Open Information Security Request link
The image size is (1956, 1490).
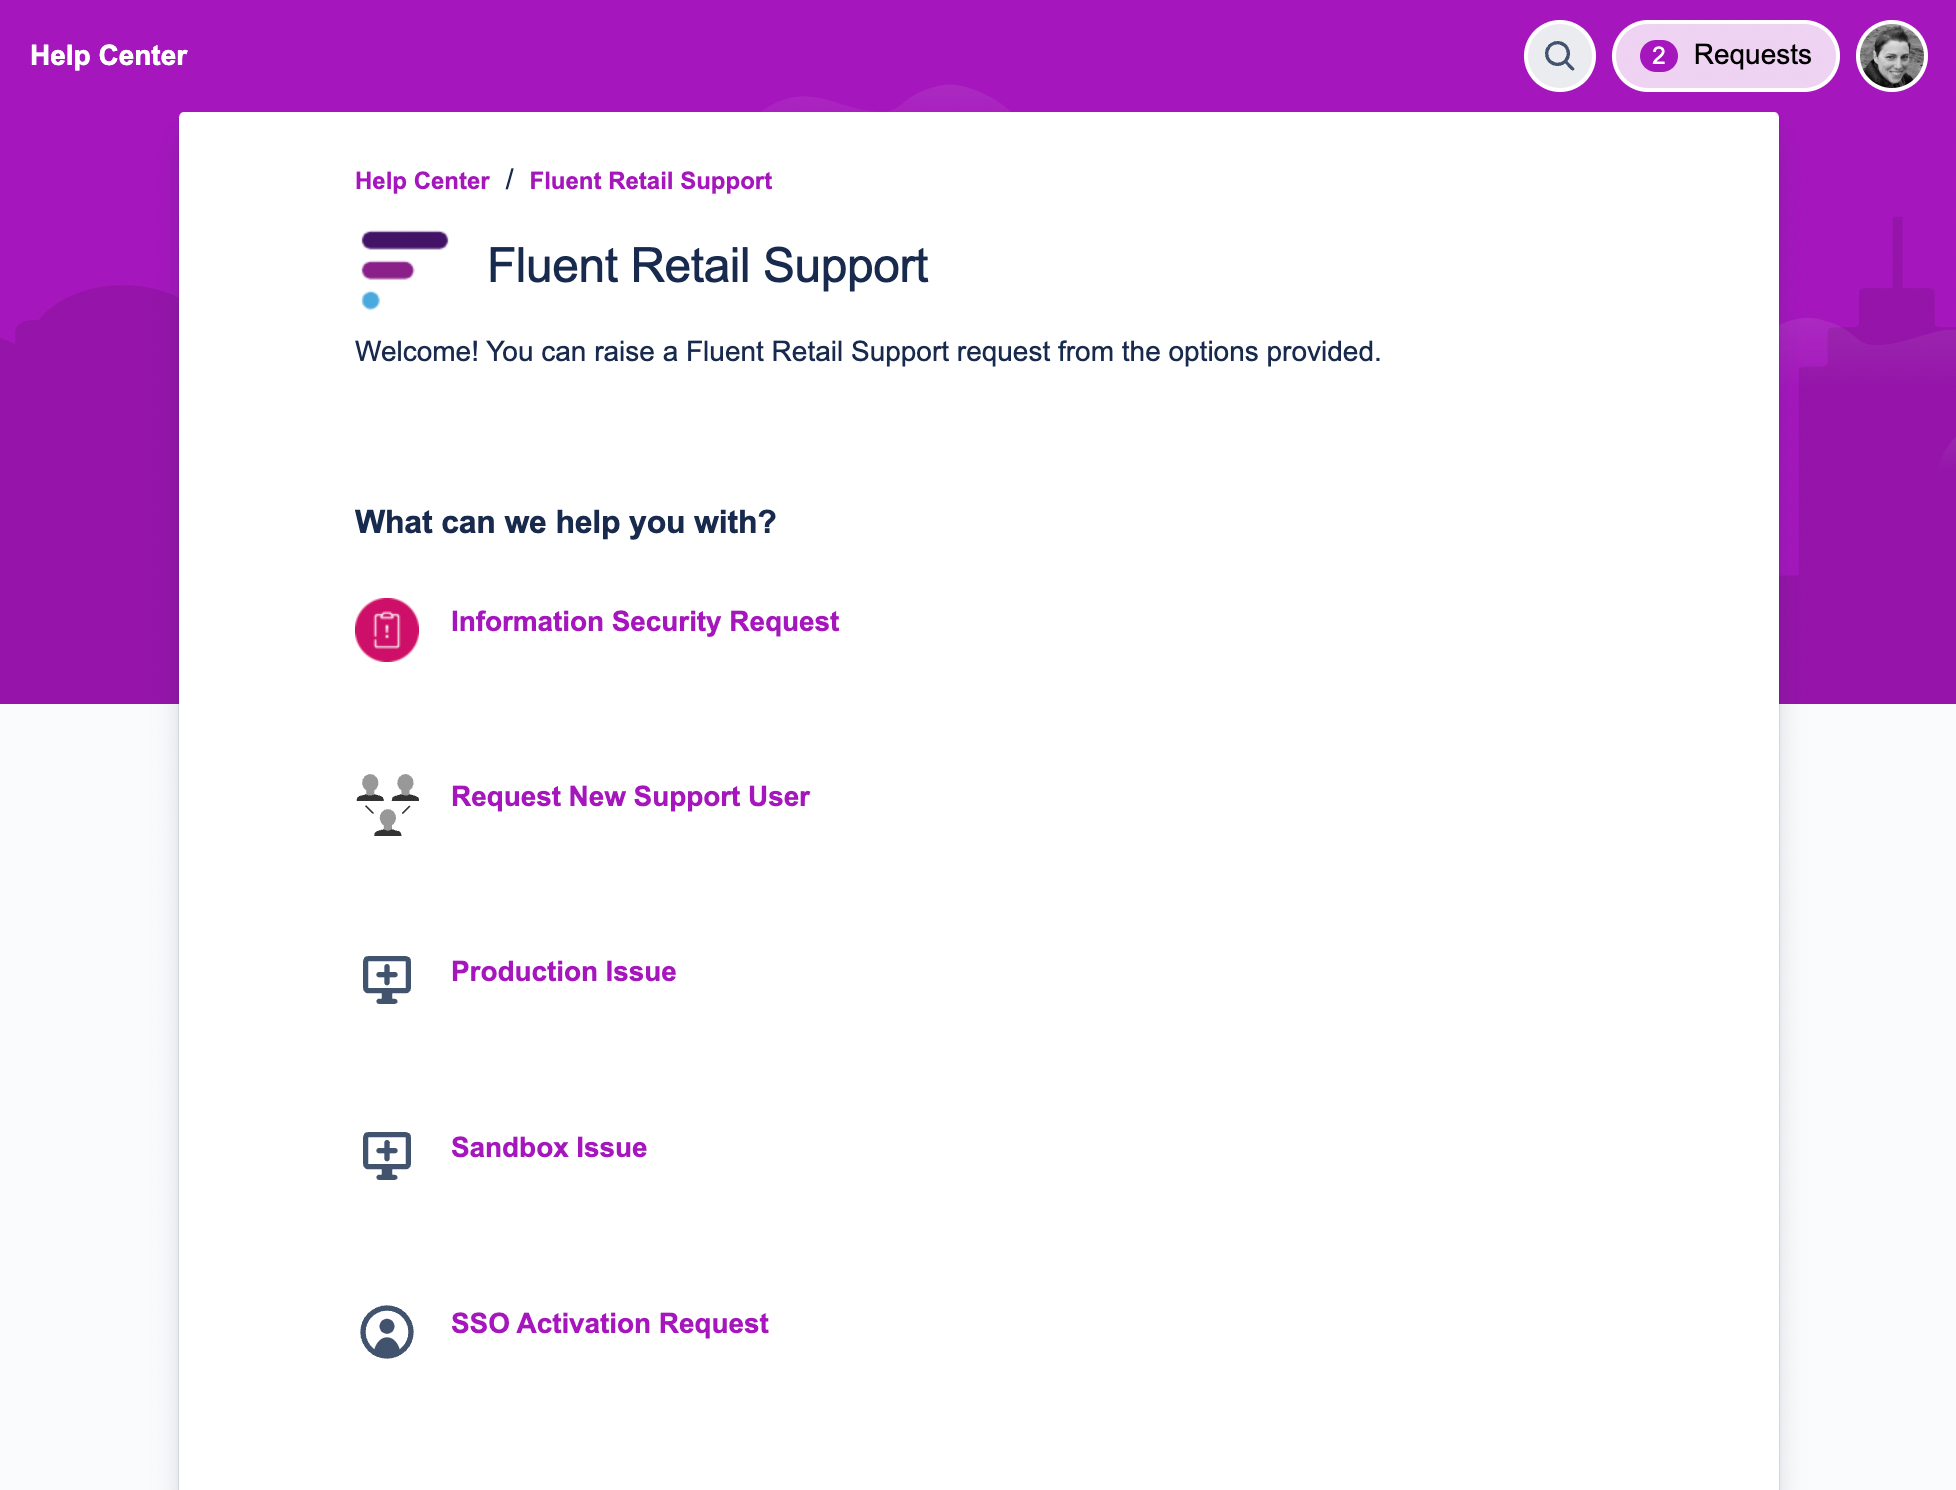[644, 622]
